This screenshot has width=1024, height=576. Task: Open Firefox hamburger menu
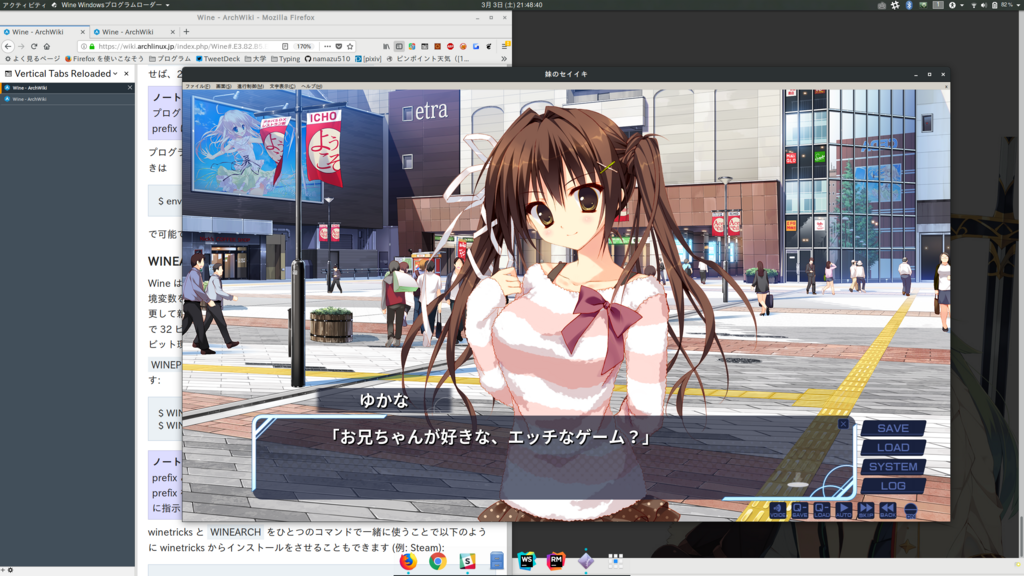pos(504,46)
